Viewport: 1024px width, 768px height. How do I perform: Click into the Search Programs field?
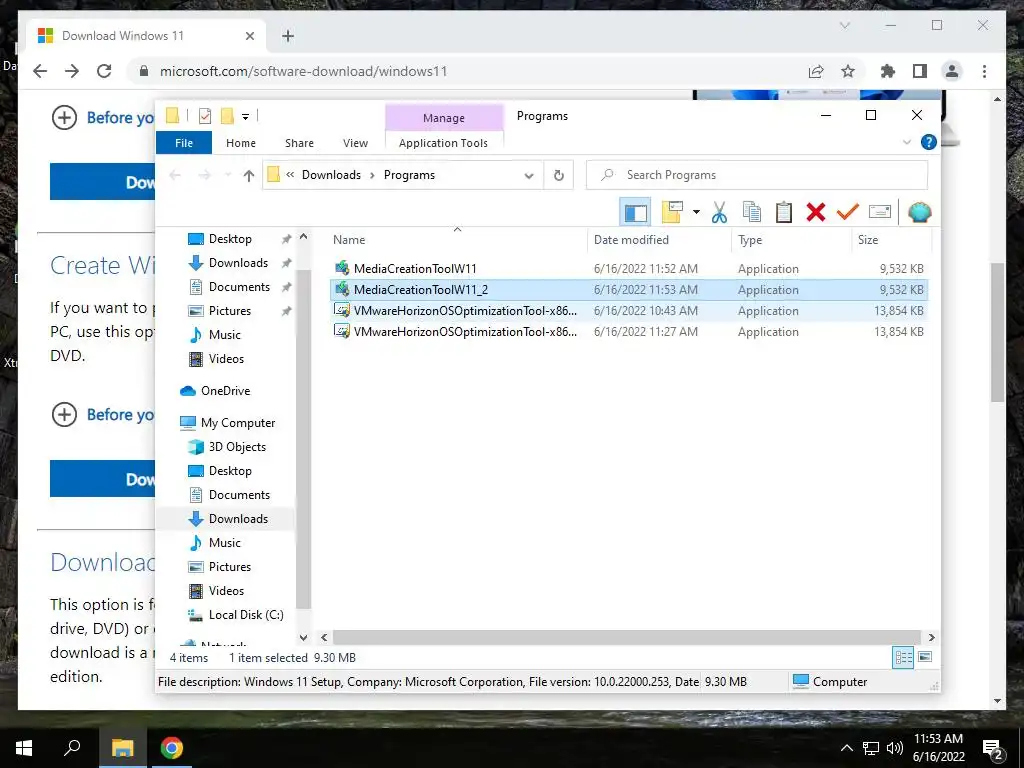[x=756, y=175]
